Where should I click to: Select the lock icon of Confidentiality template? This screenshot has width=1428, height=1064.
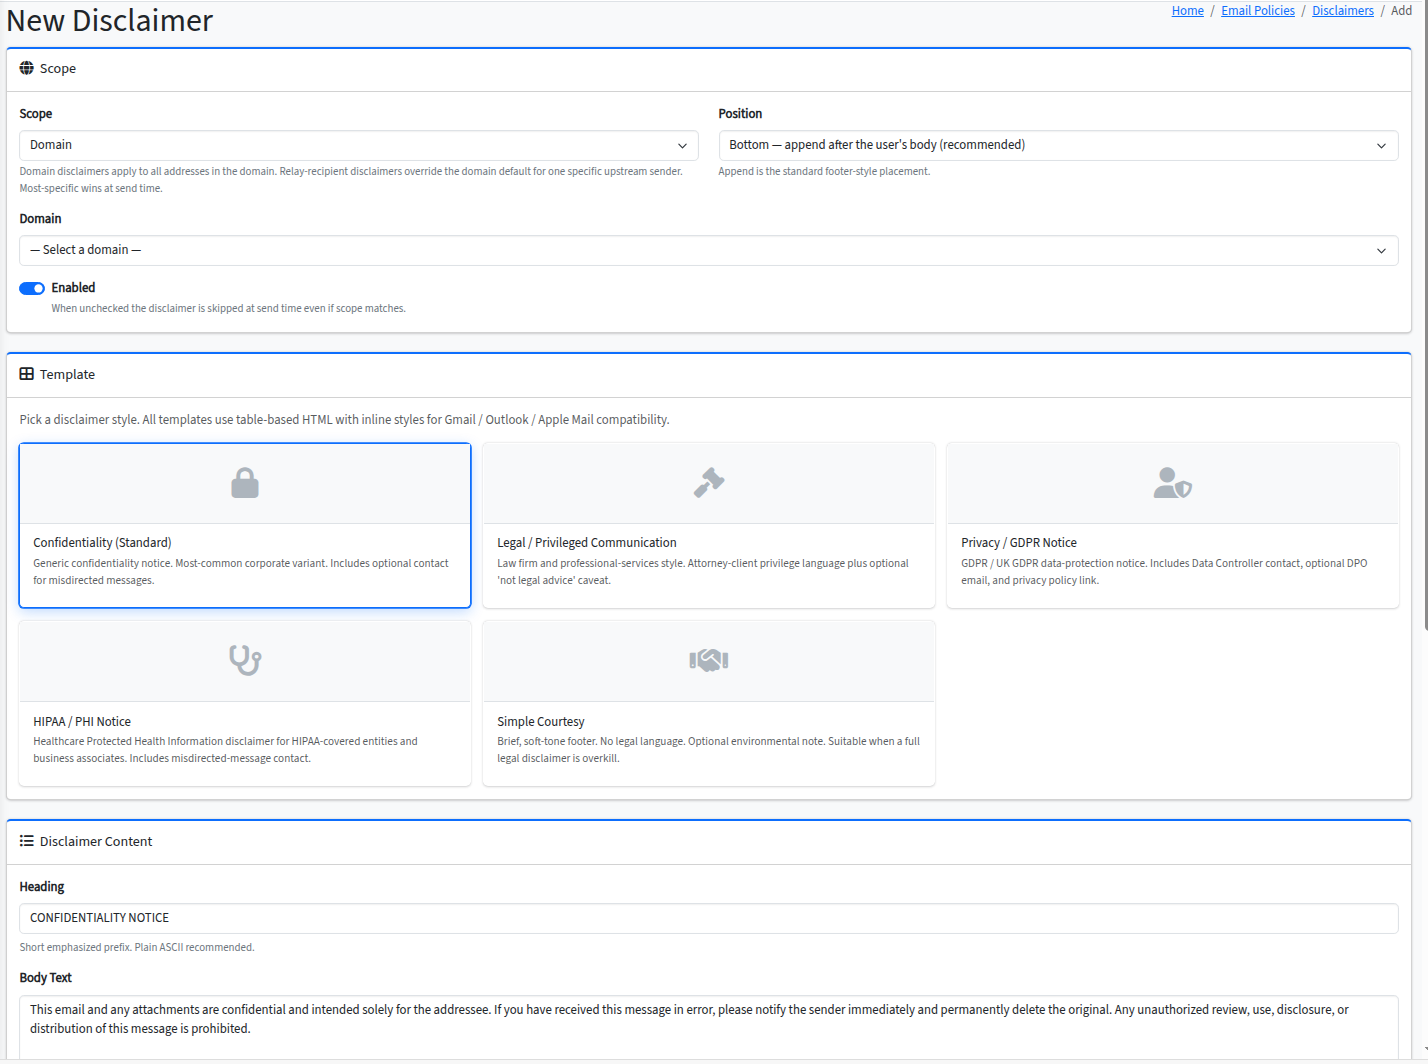point(245,483)
